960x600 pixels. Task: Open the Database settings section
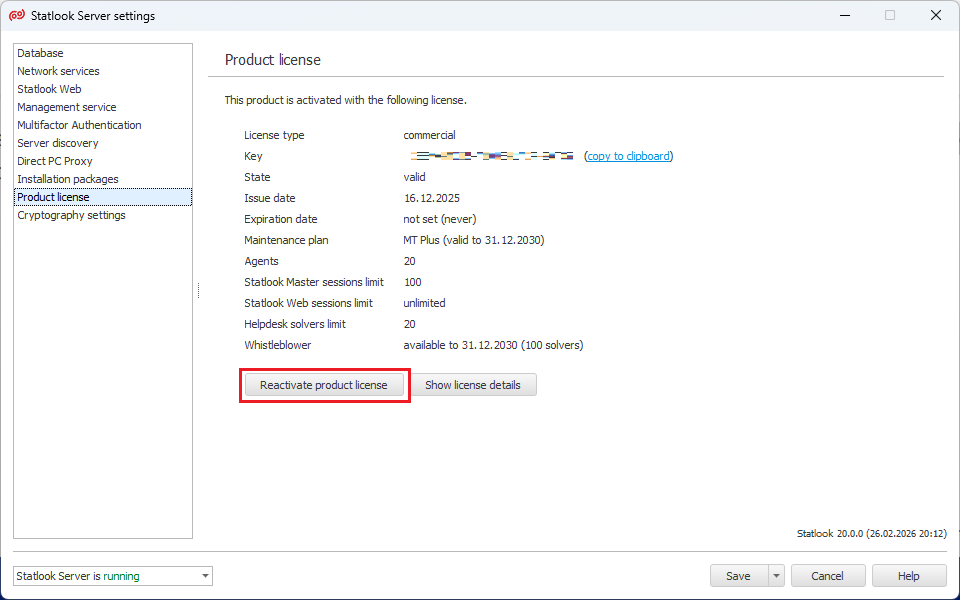tap(40, 53)
